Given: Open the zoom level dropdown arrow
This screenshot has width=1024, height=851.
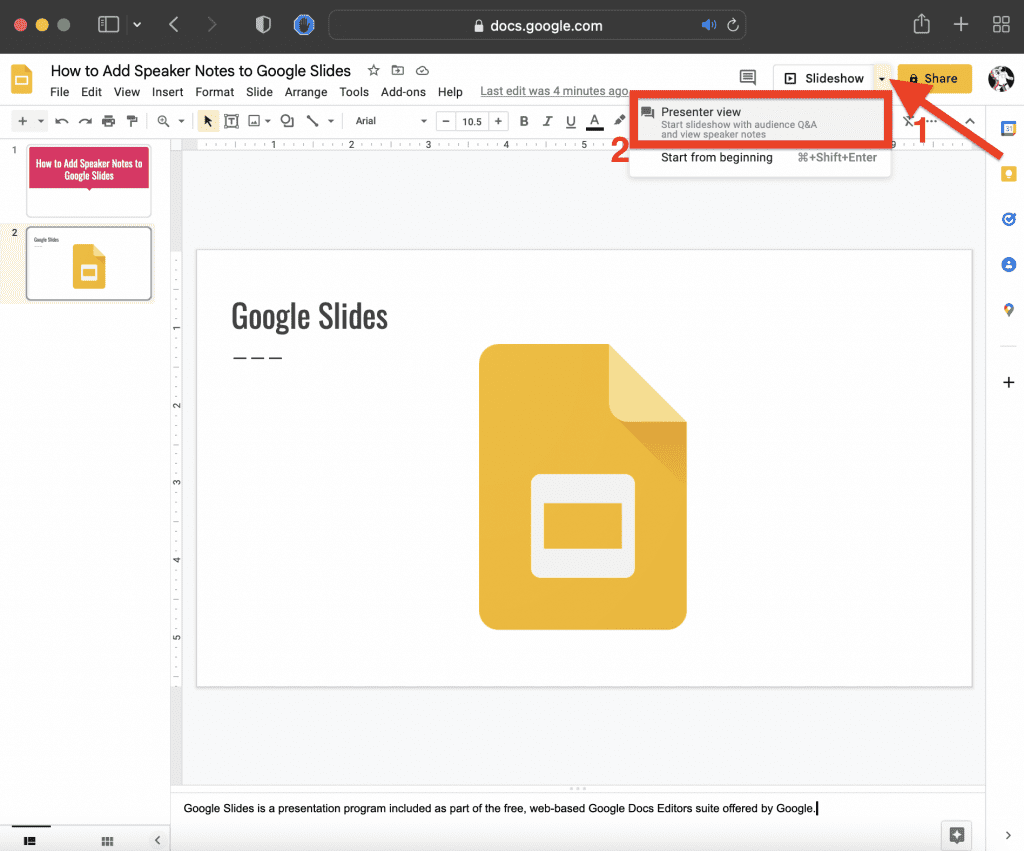Looking at the screenshot, I should 182,121.
